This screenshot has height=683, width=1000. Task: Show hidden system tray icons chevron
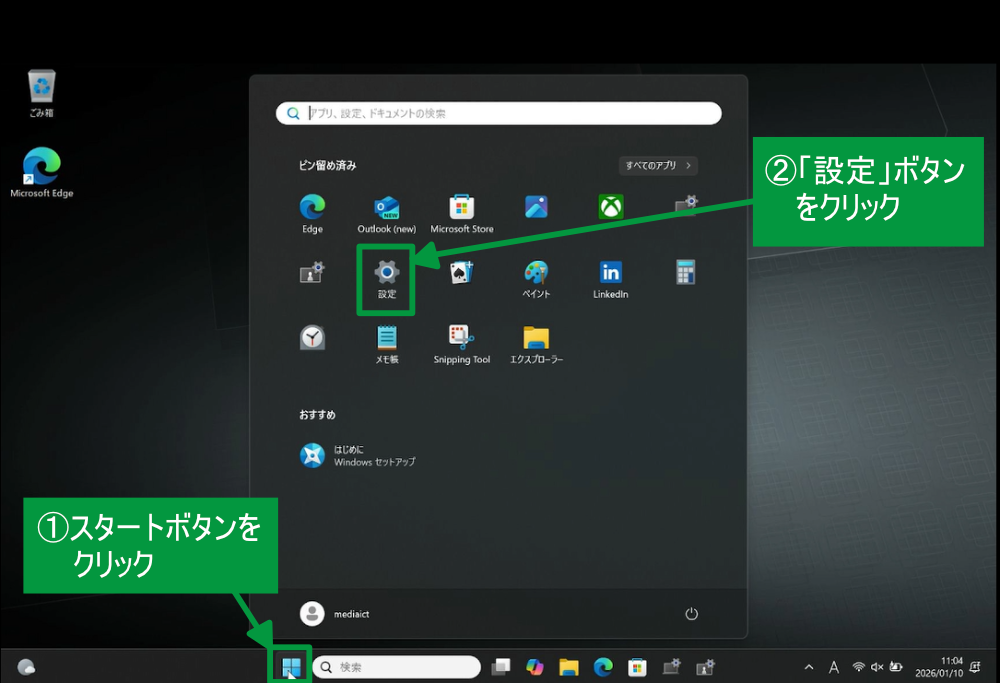pyautogui.click(x=809, y=667)
